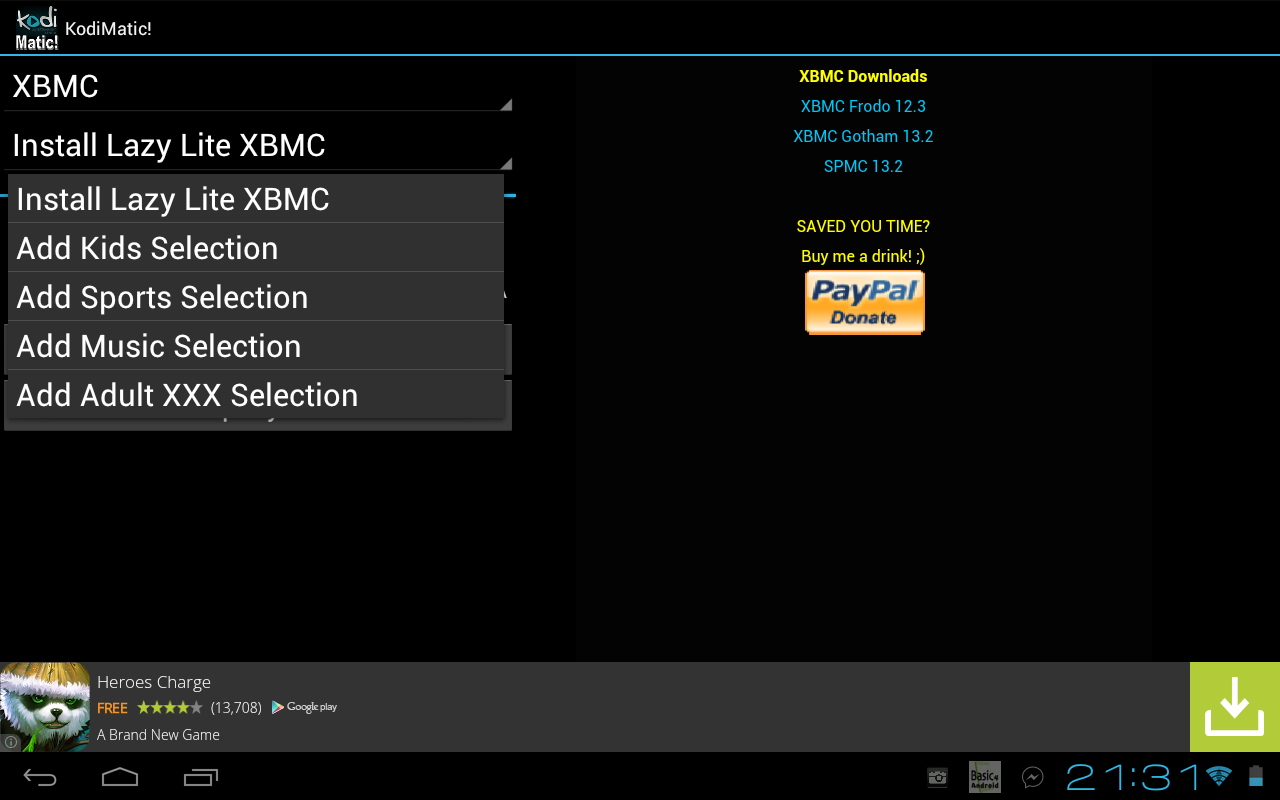Tap the green ad download arrow icon
1280x800 pixels.
1235,707
